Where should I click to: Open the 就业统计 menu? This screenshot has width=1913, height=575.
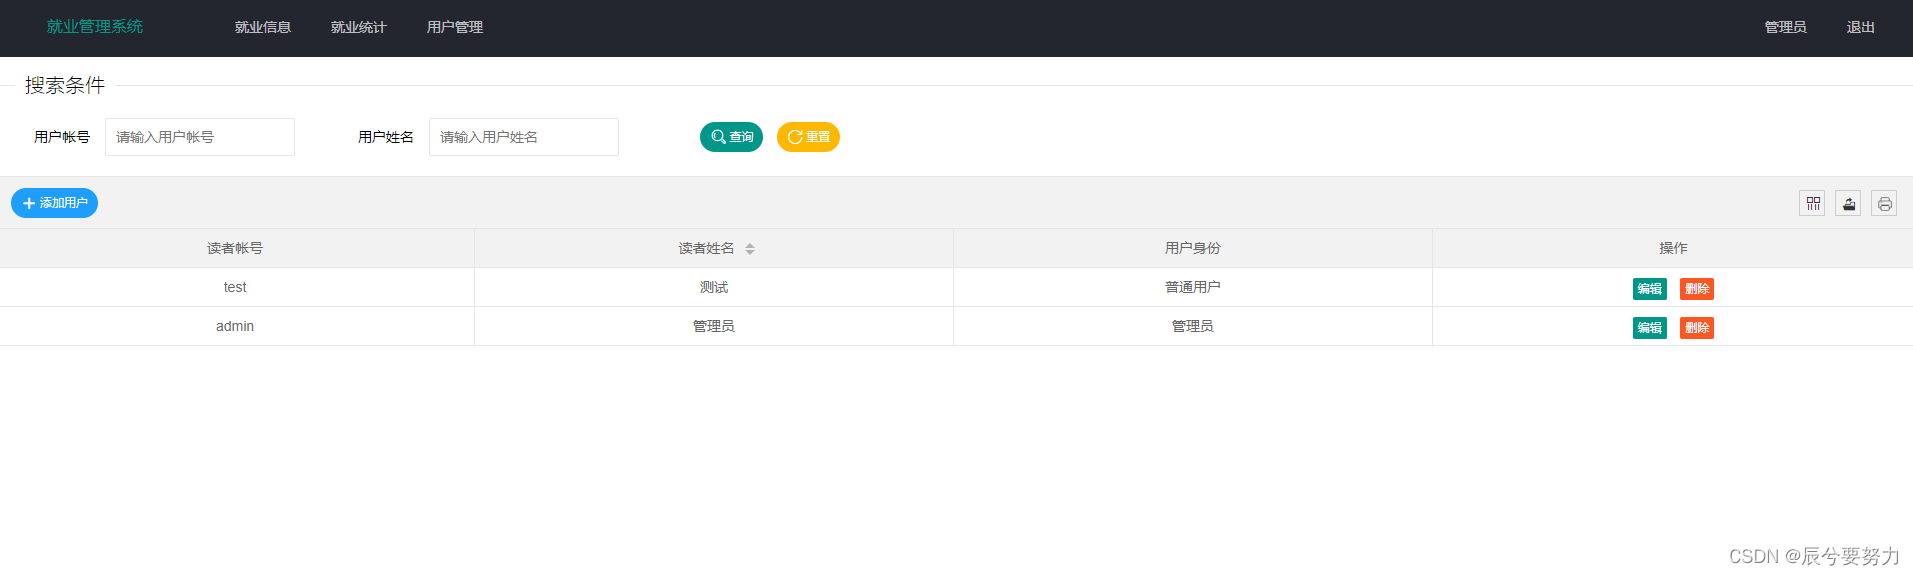359,27
